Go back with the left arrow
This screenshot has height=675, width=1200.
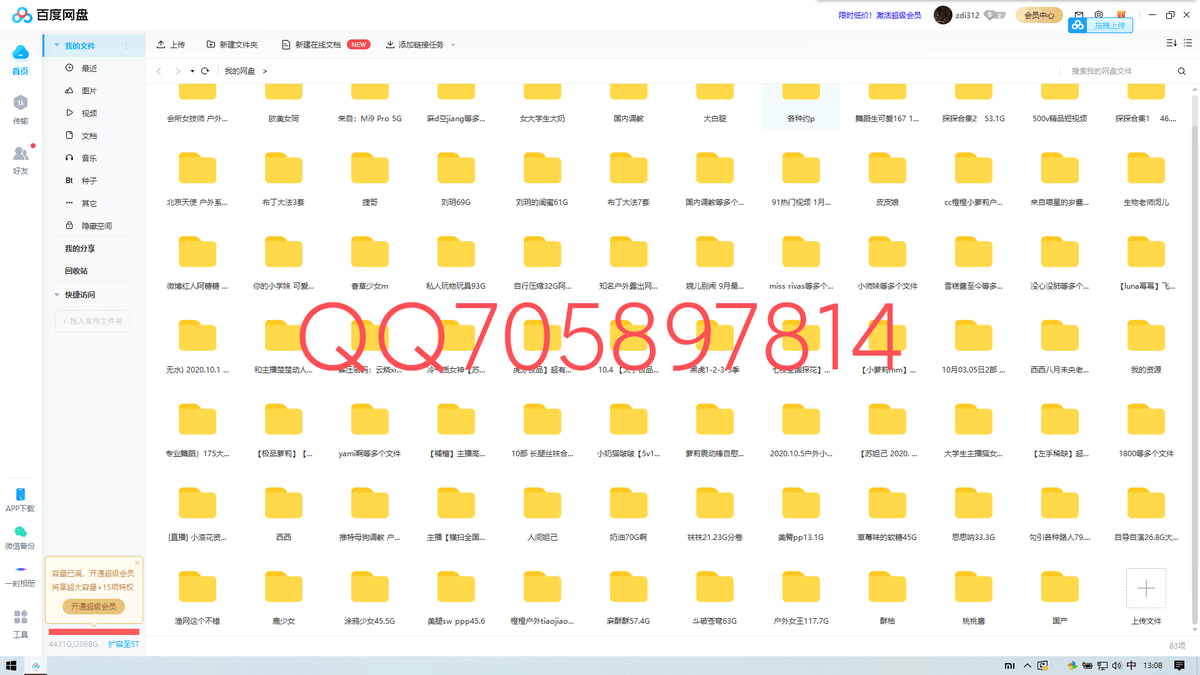tap(159, 71)
